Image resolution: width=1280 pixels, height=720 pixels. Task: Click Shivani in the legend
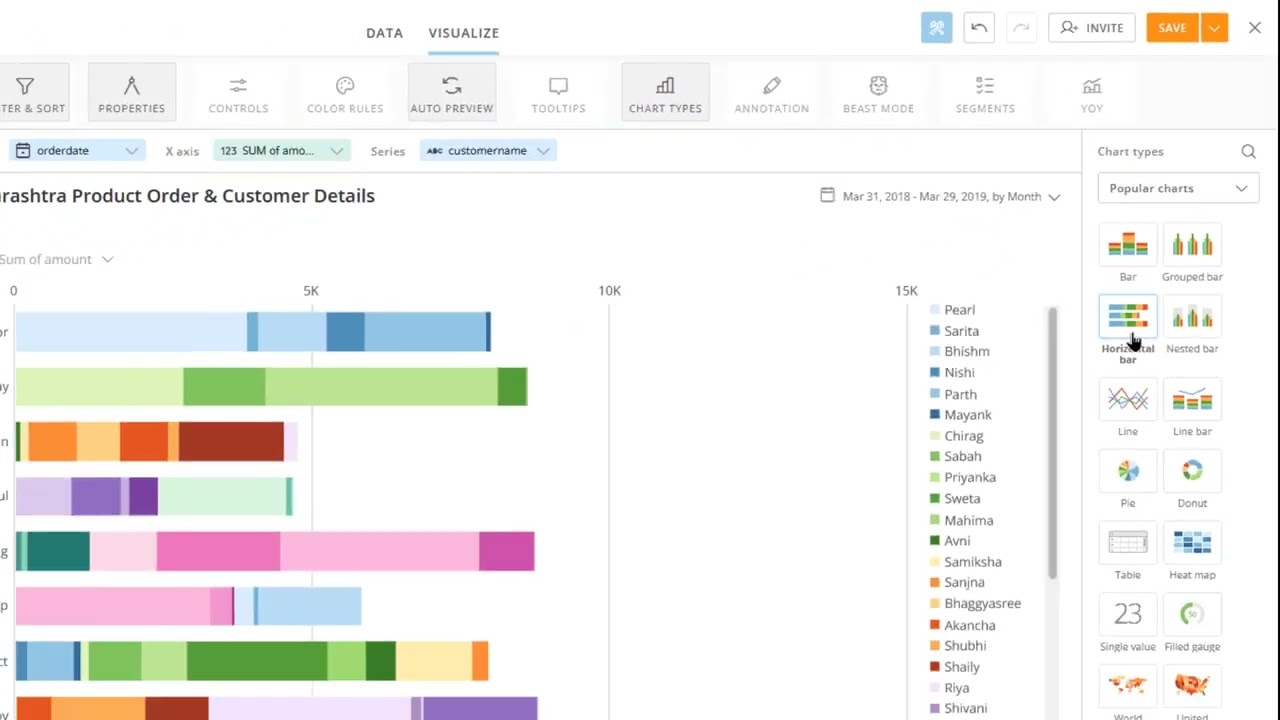[x=966, y=708]
